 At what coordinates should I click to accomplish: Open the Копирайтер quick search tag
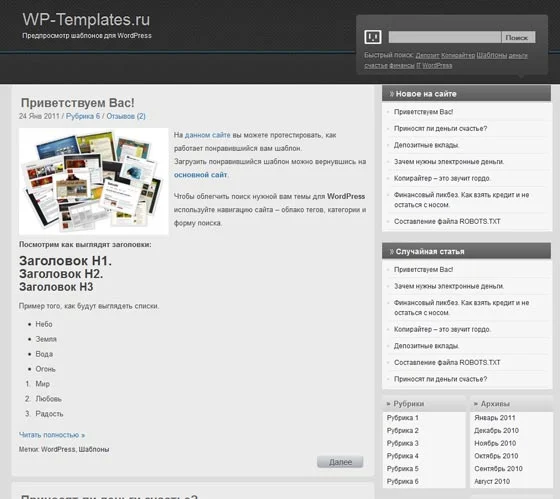coord(458,55)
